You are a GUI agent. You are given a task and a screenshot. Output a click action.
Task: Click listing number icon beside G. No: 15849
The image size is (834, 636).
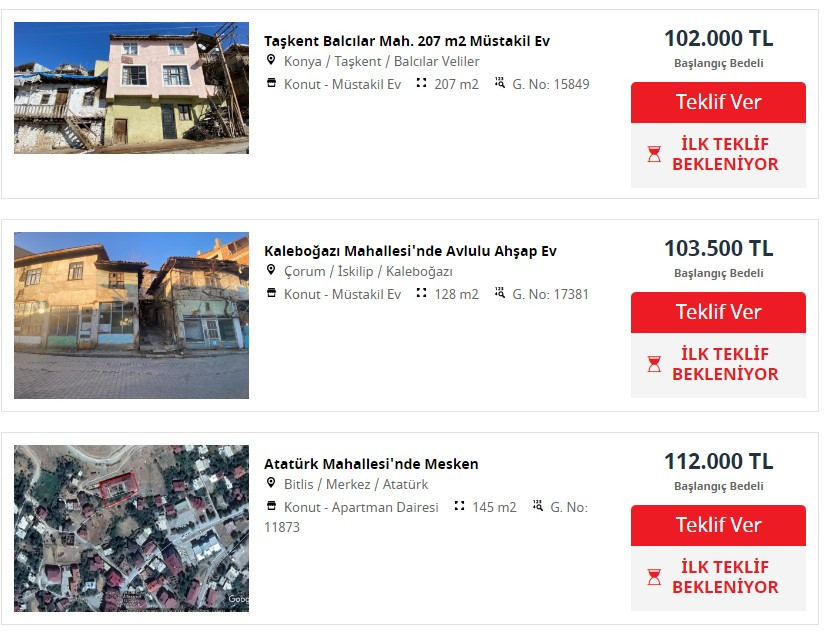click(499, 82)
